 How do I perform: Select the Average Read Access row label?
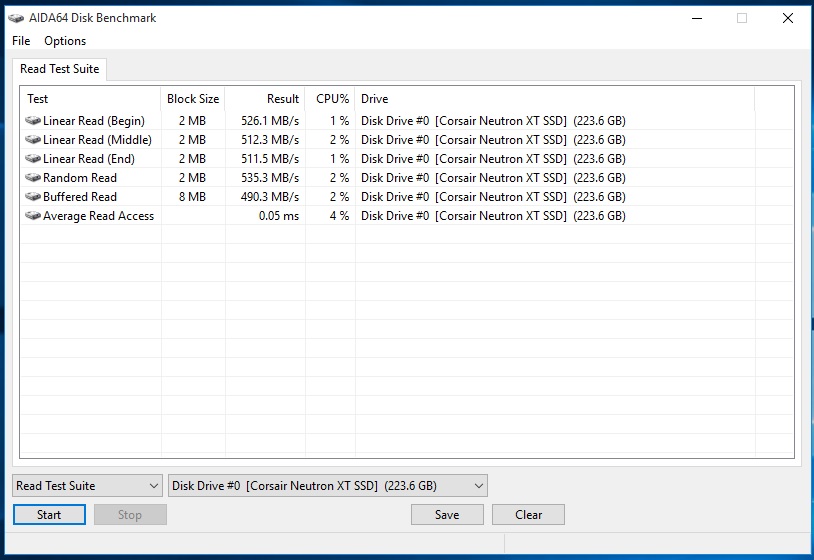[99, 216]
